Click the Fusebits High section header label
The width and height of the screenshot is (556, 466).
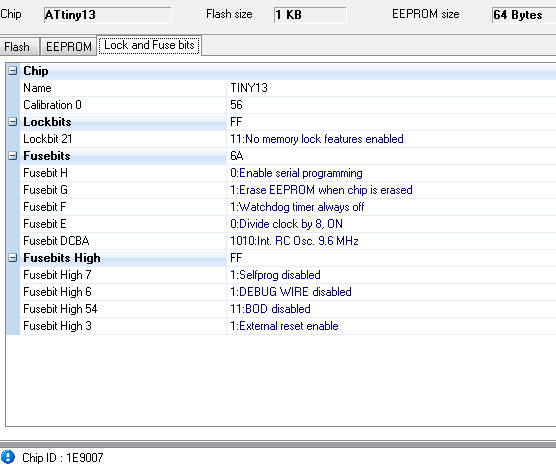(x=62, y=258)
